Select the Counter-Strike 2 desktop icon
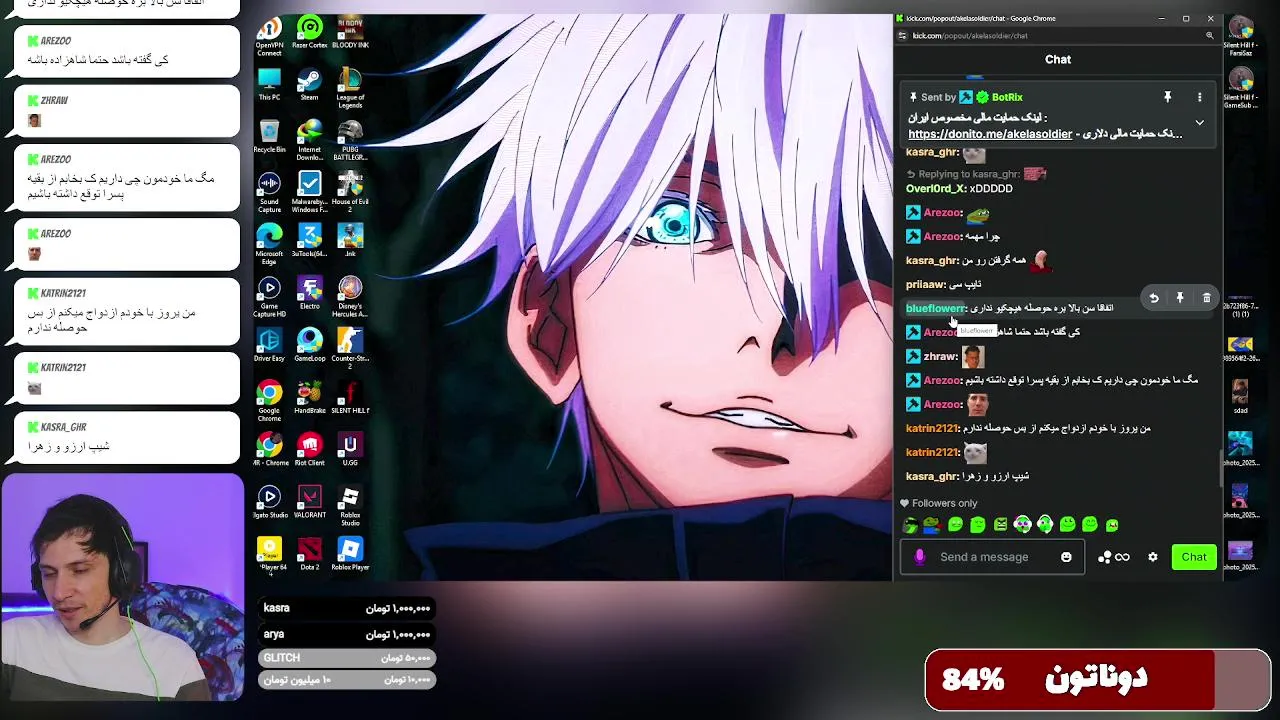 tap(350, 349)
